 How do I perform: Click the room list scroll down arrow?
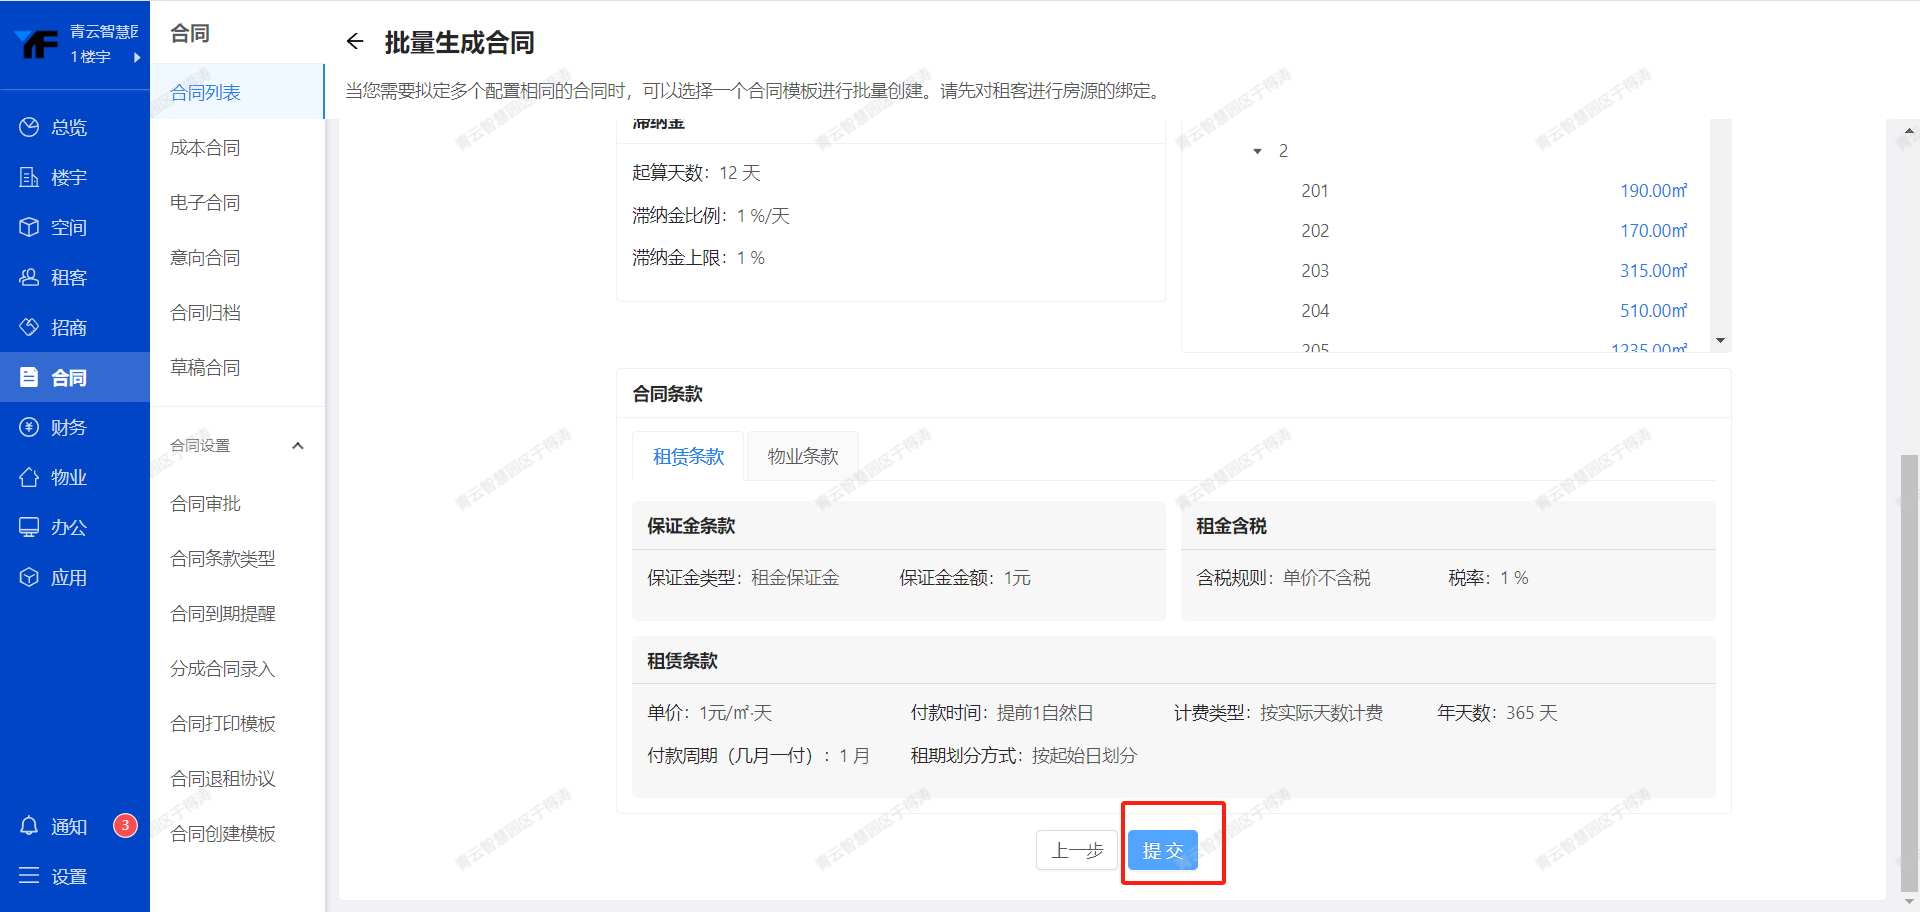[1720, 341]
